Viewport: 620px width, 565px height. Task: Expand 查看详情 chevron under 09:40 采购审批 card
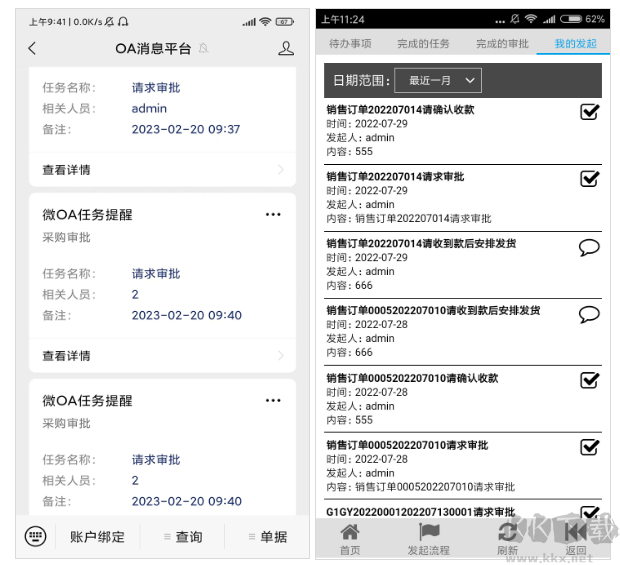pyautogui.click(x=281, y=355)
